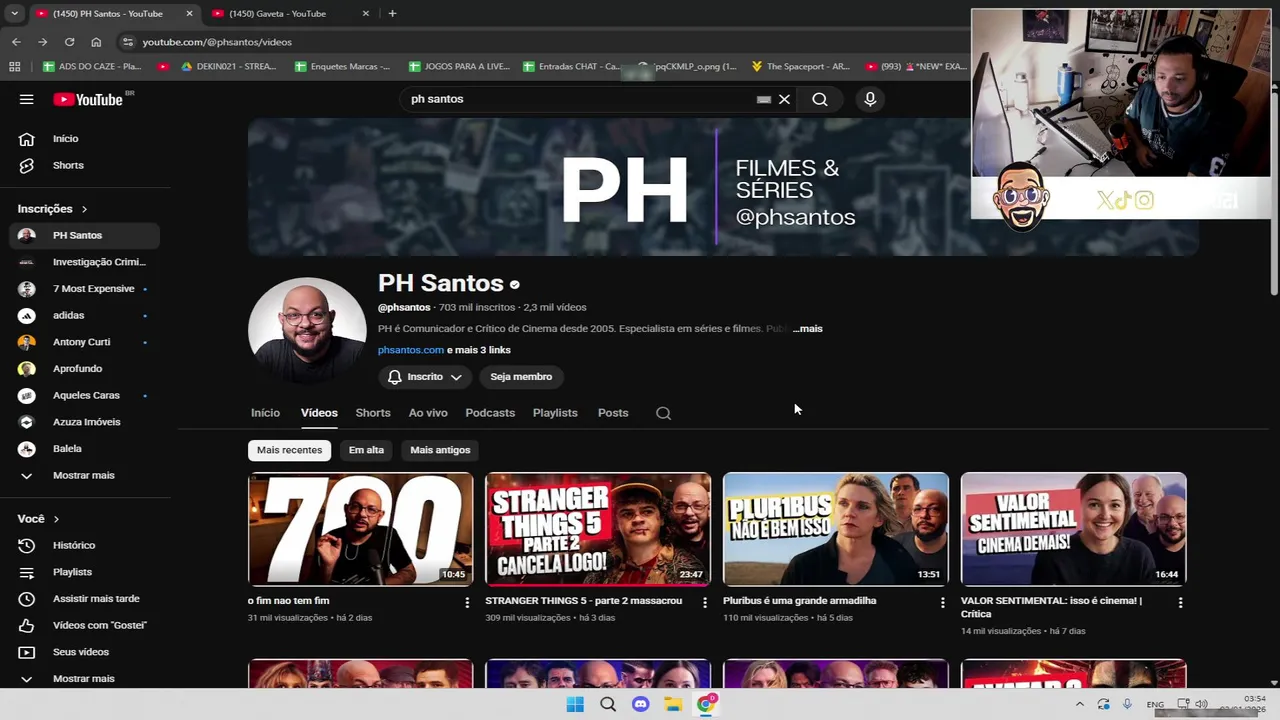Open PH Santos in subscriptions list
The width and height of the screenshot is (1280, 720).
(85, 235)
